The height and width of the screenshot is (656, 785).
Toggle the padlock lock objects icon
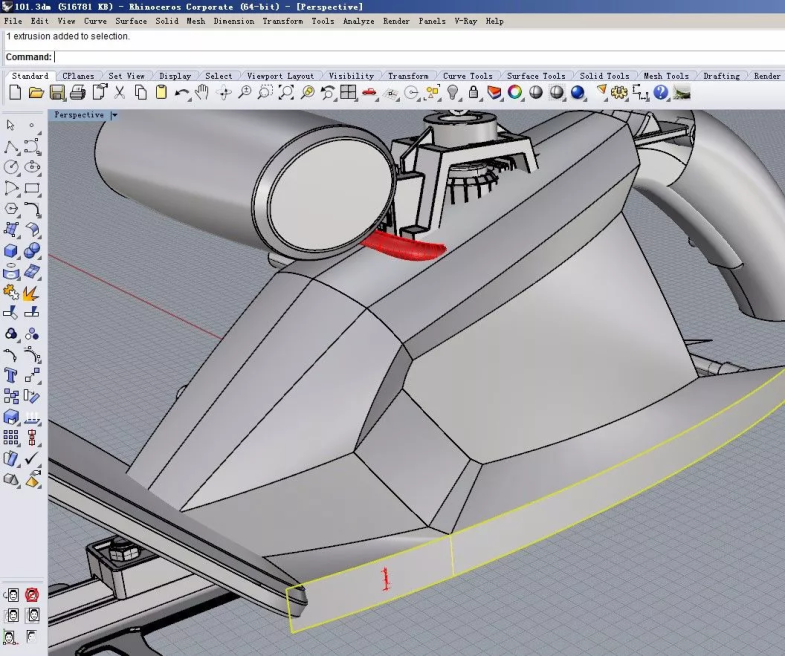tap(474, 92)
